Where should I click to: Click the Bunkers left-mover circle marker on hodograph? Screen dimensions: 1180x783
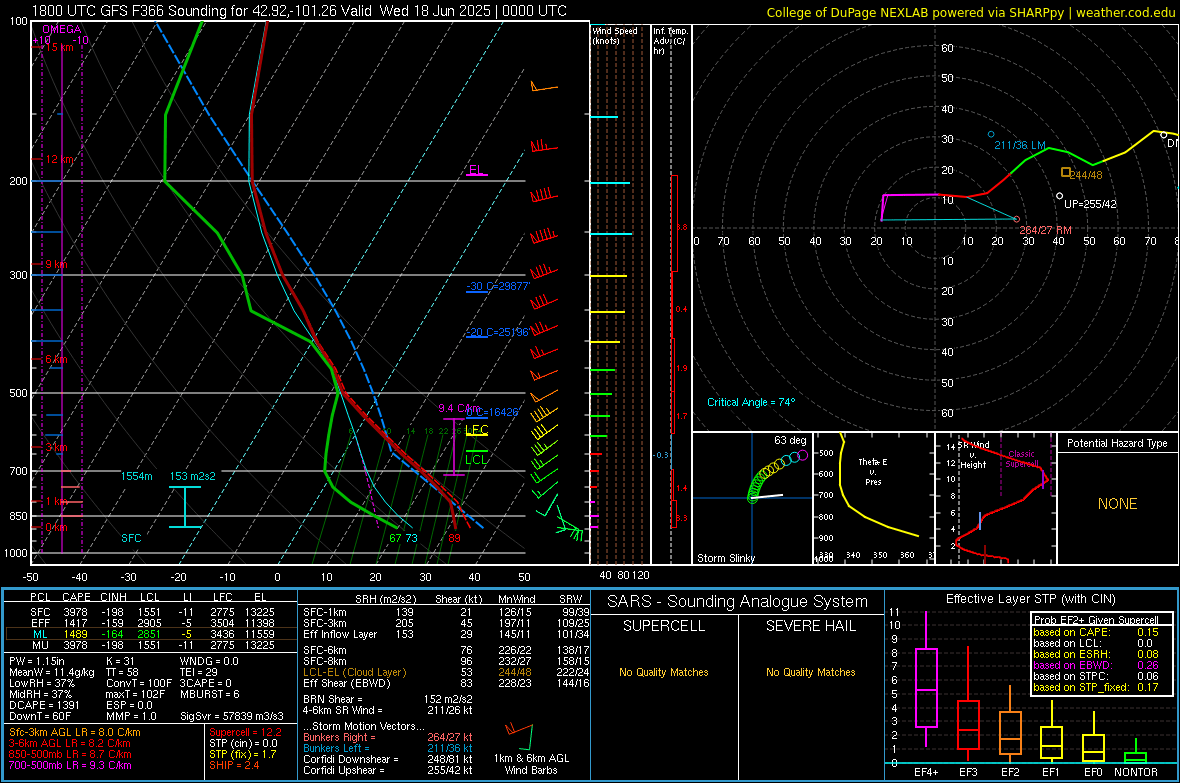(x=991, y=134)
